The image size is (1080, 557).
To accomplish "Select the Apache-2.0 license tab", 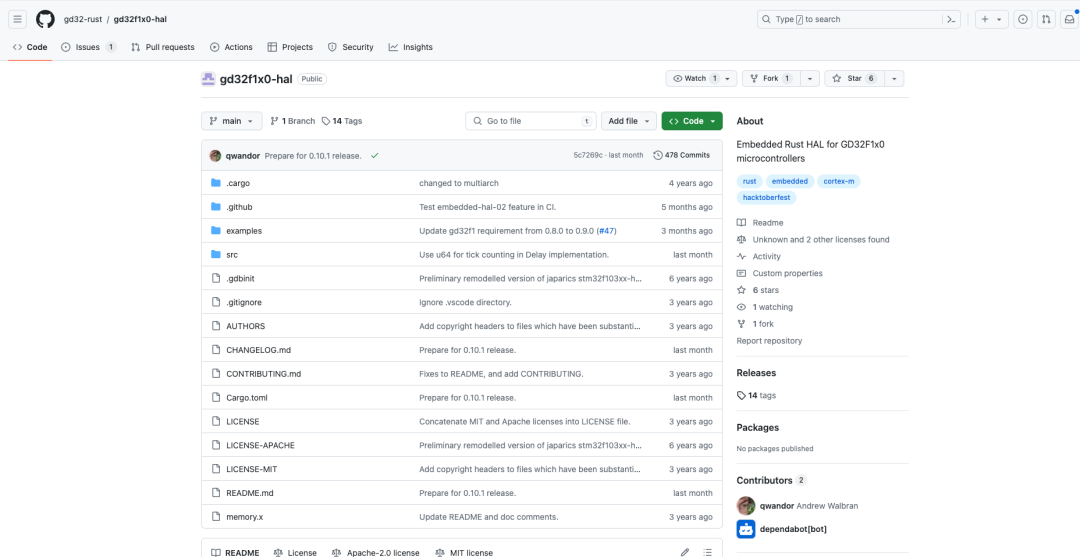I will (375, 552).
